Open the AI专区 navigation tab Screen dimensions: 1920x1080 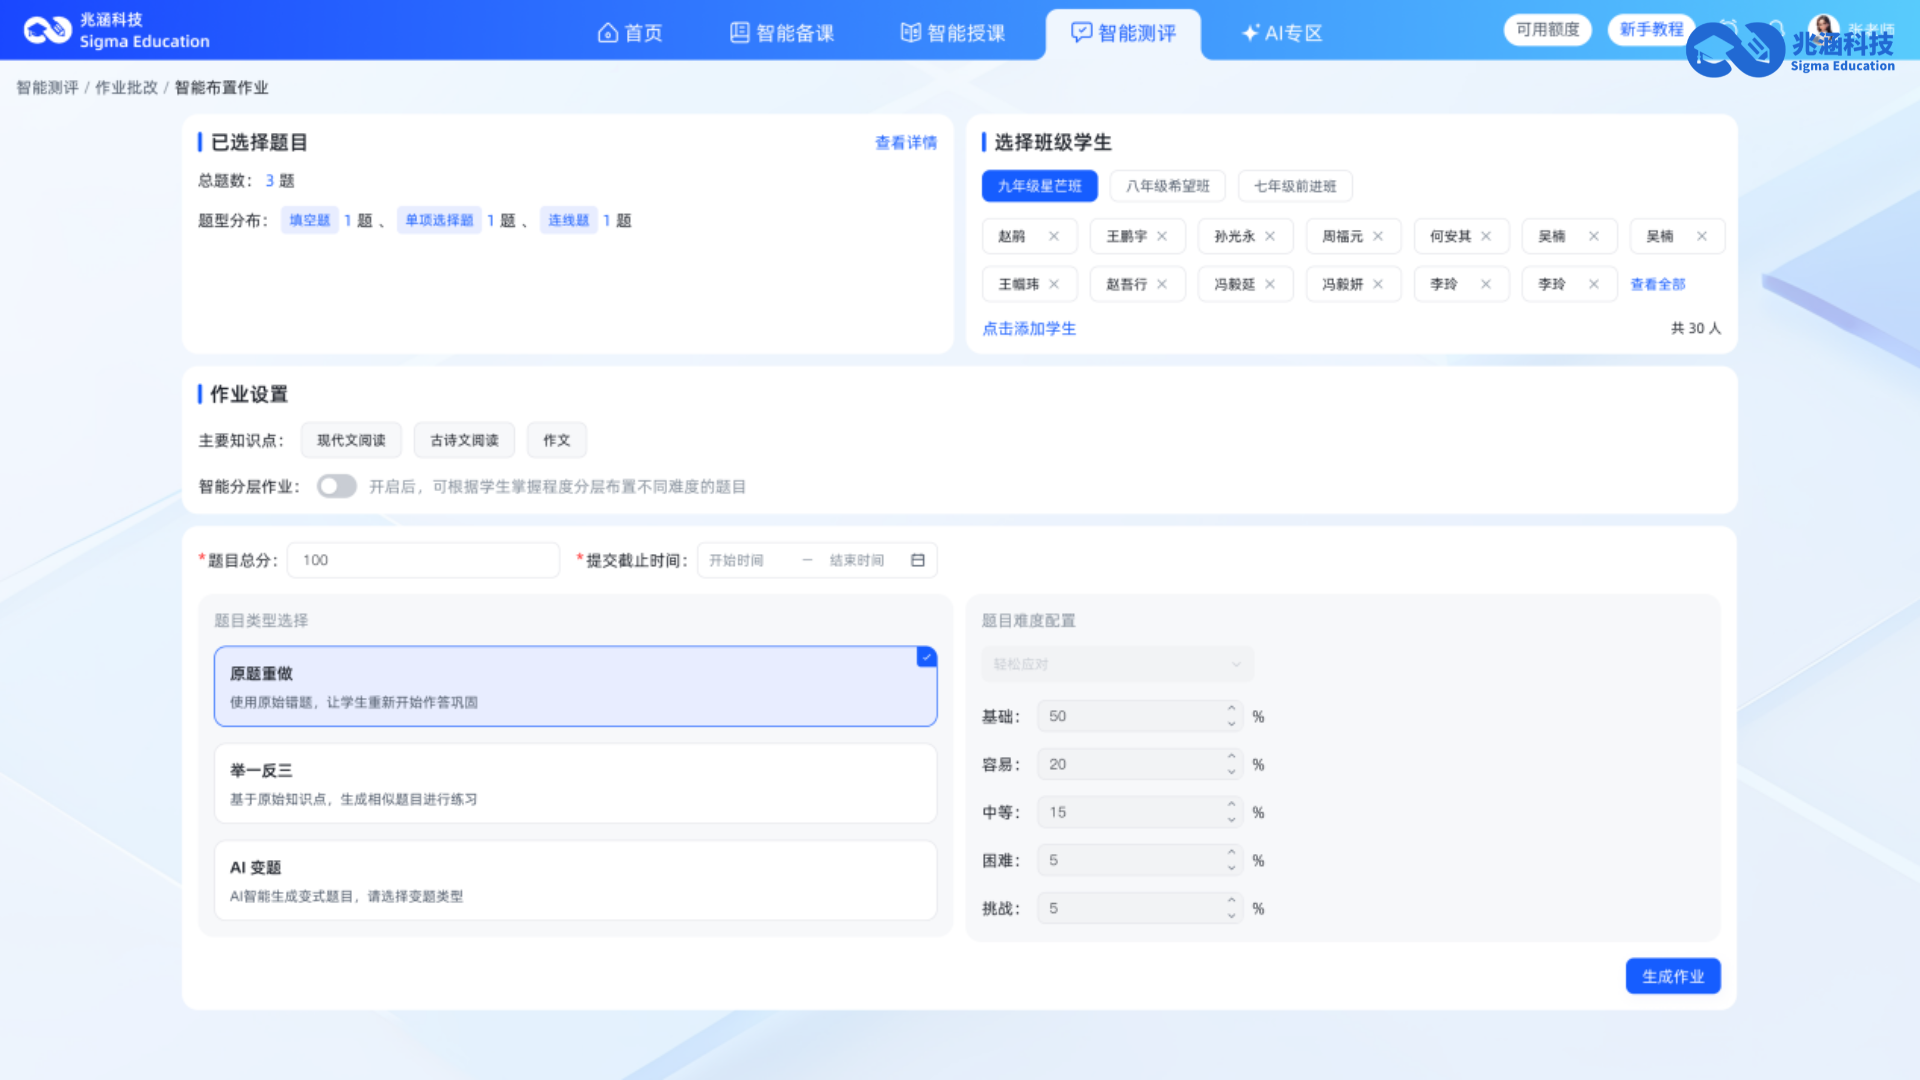(1282, 33)
